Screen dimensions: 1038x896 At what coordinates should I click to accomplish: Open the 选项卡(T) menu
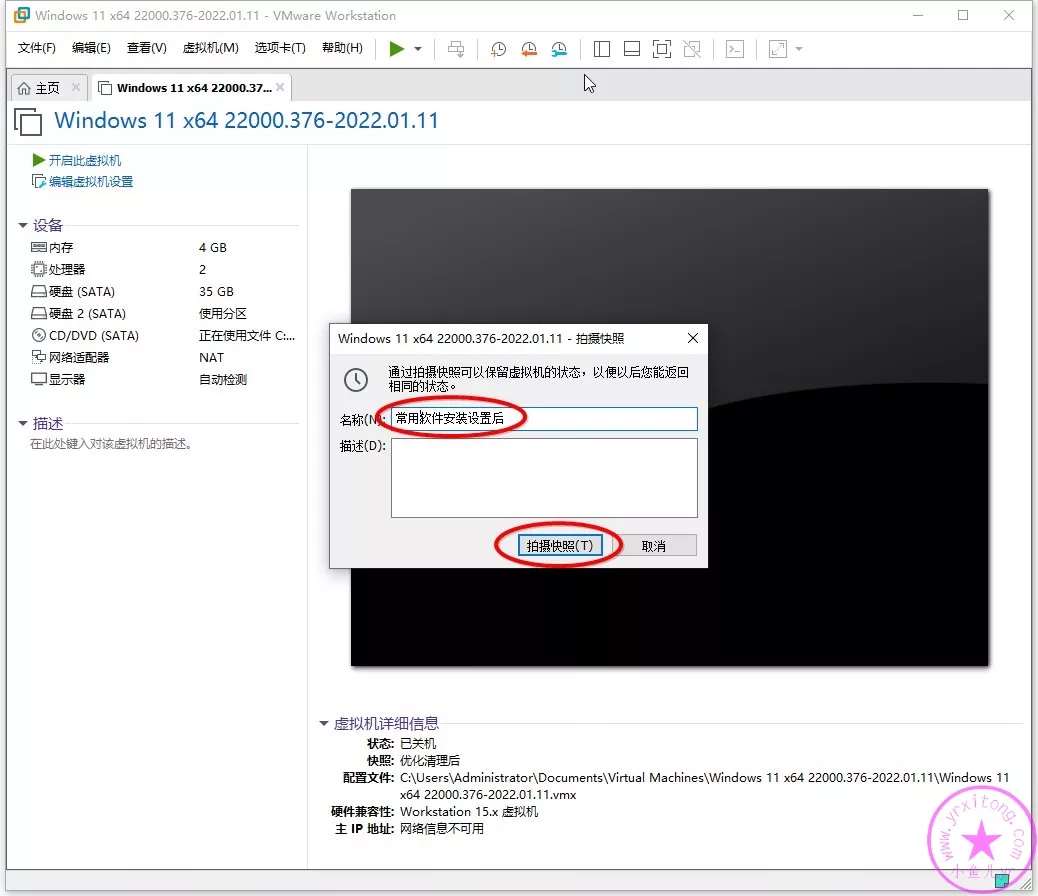(x=280, y=48)
